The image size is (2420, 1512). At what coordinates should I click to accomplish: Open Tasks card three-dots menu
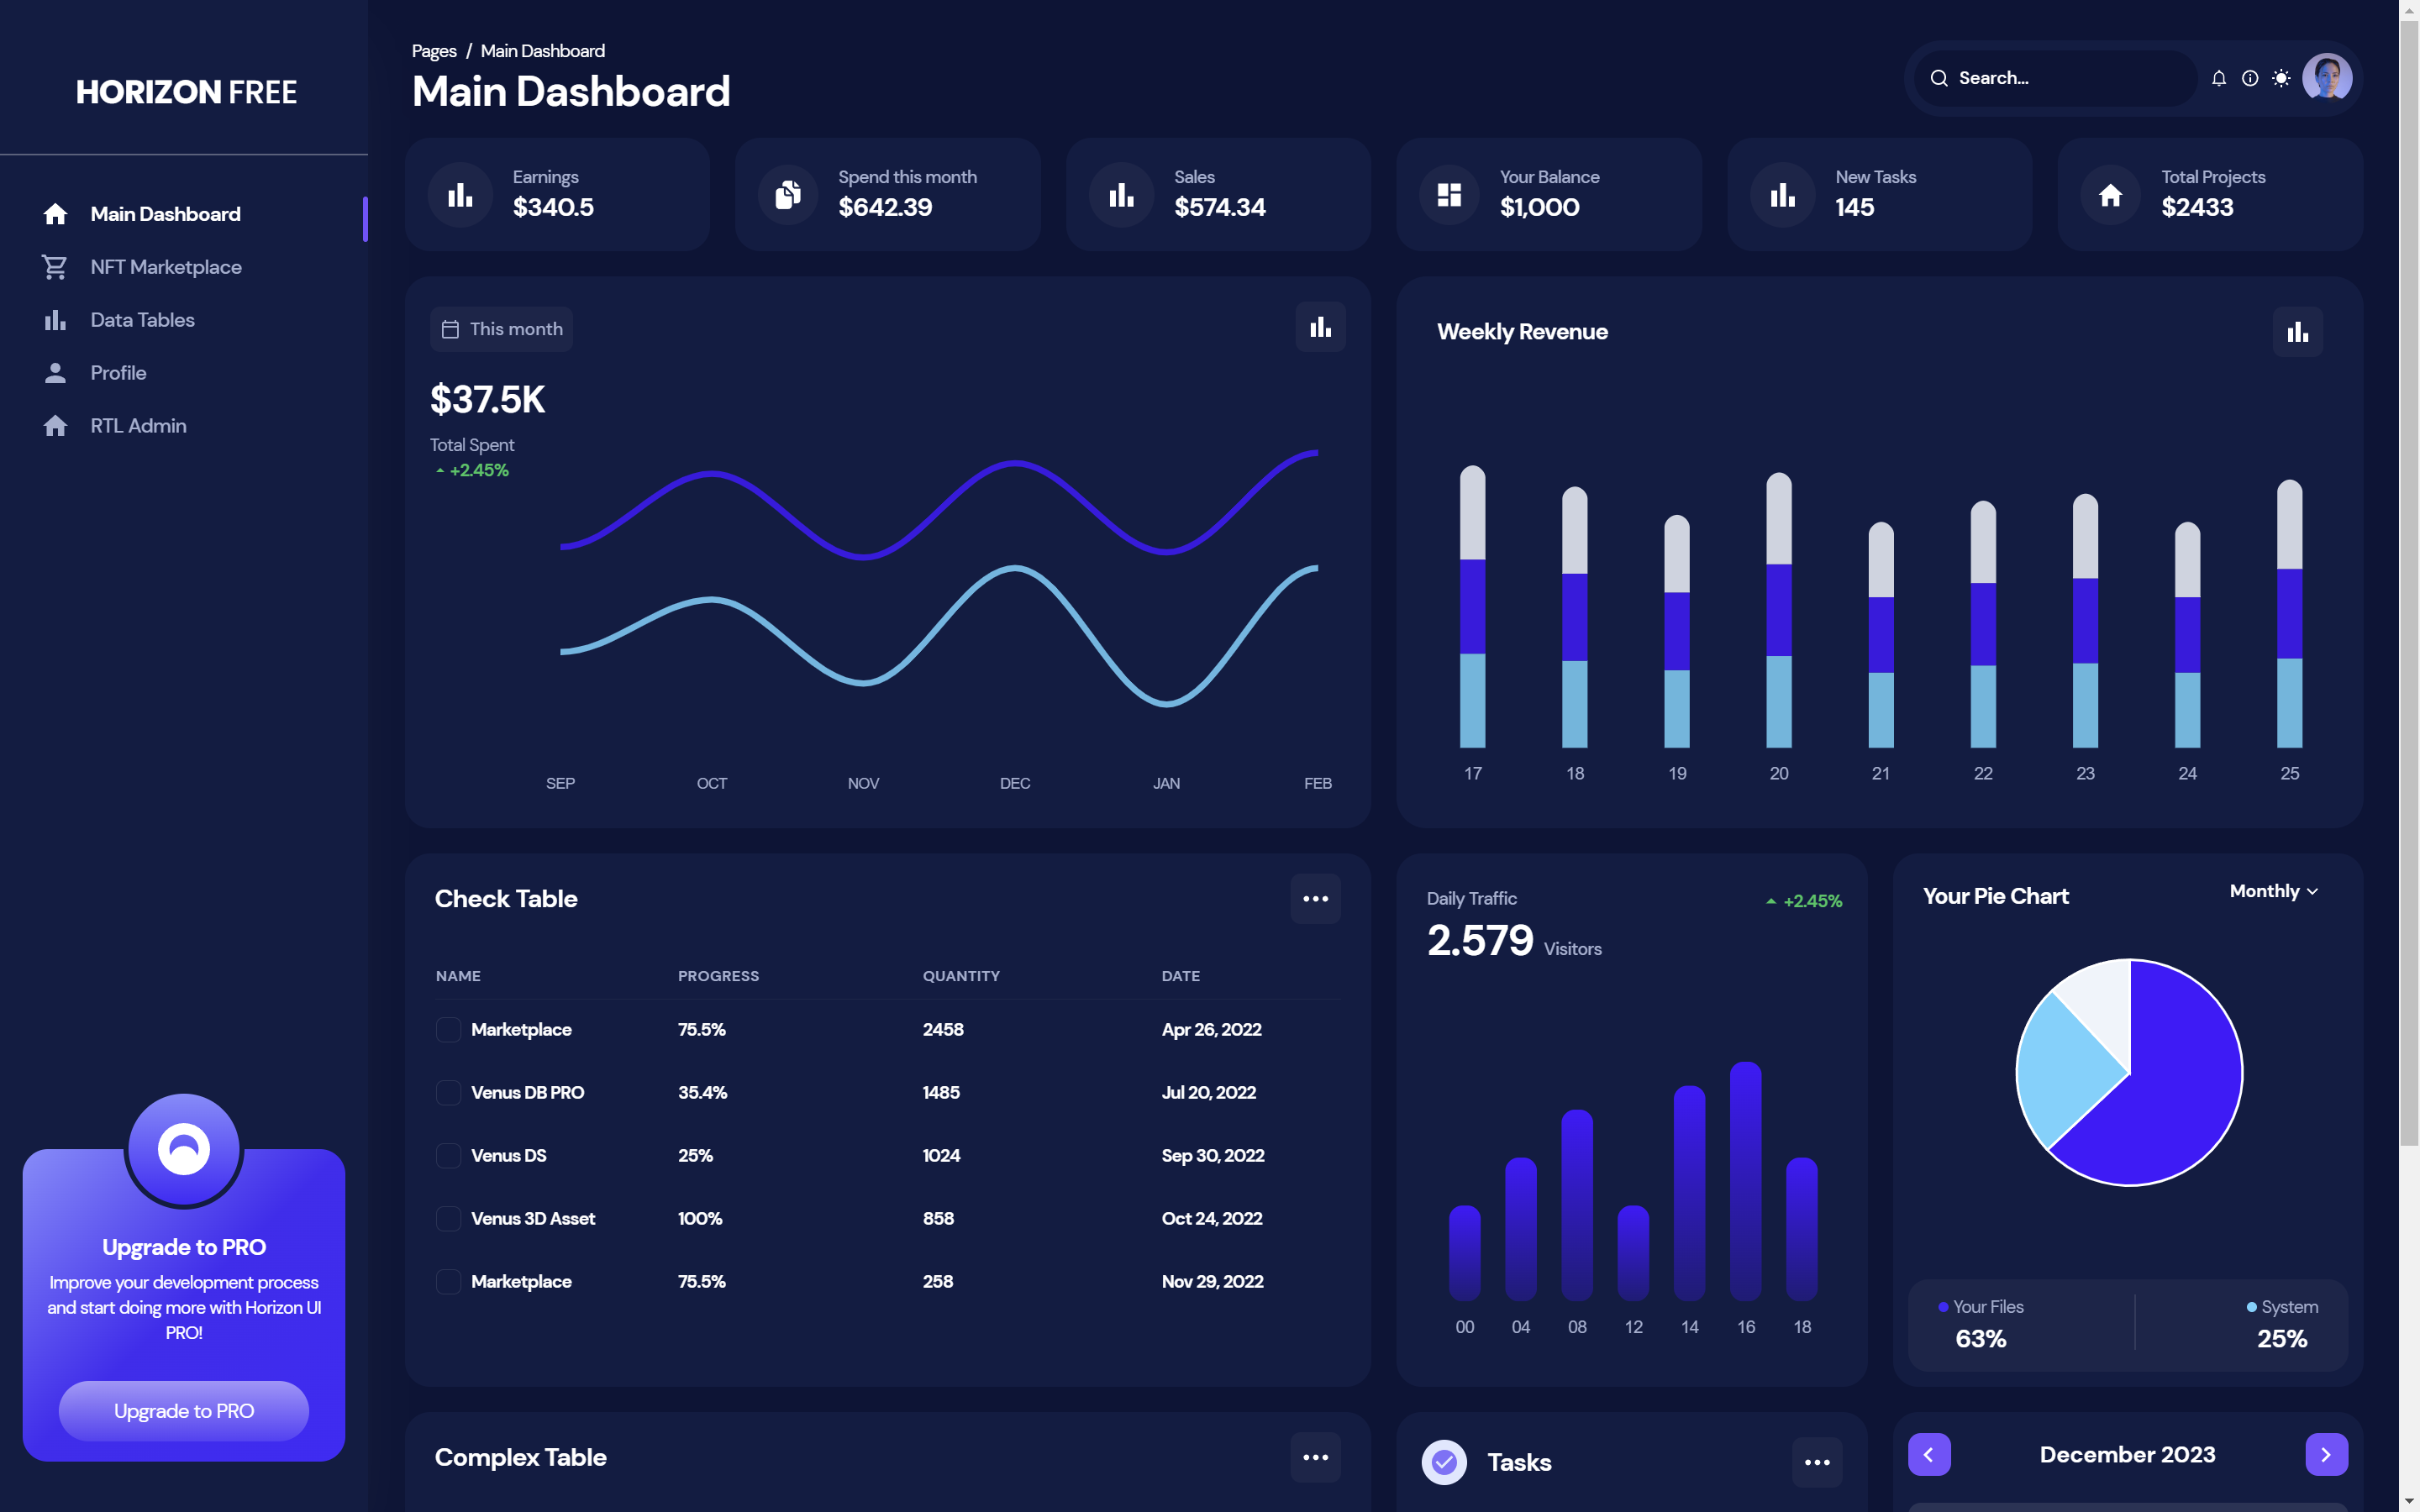pyautogui.click(x=1816, y=1462)
